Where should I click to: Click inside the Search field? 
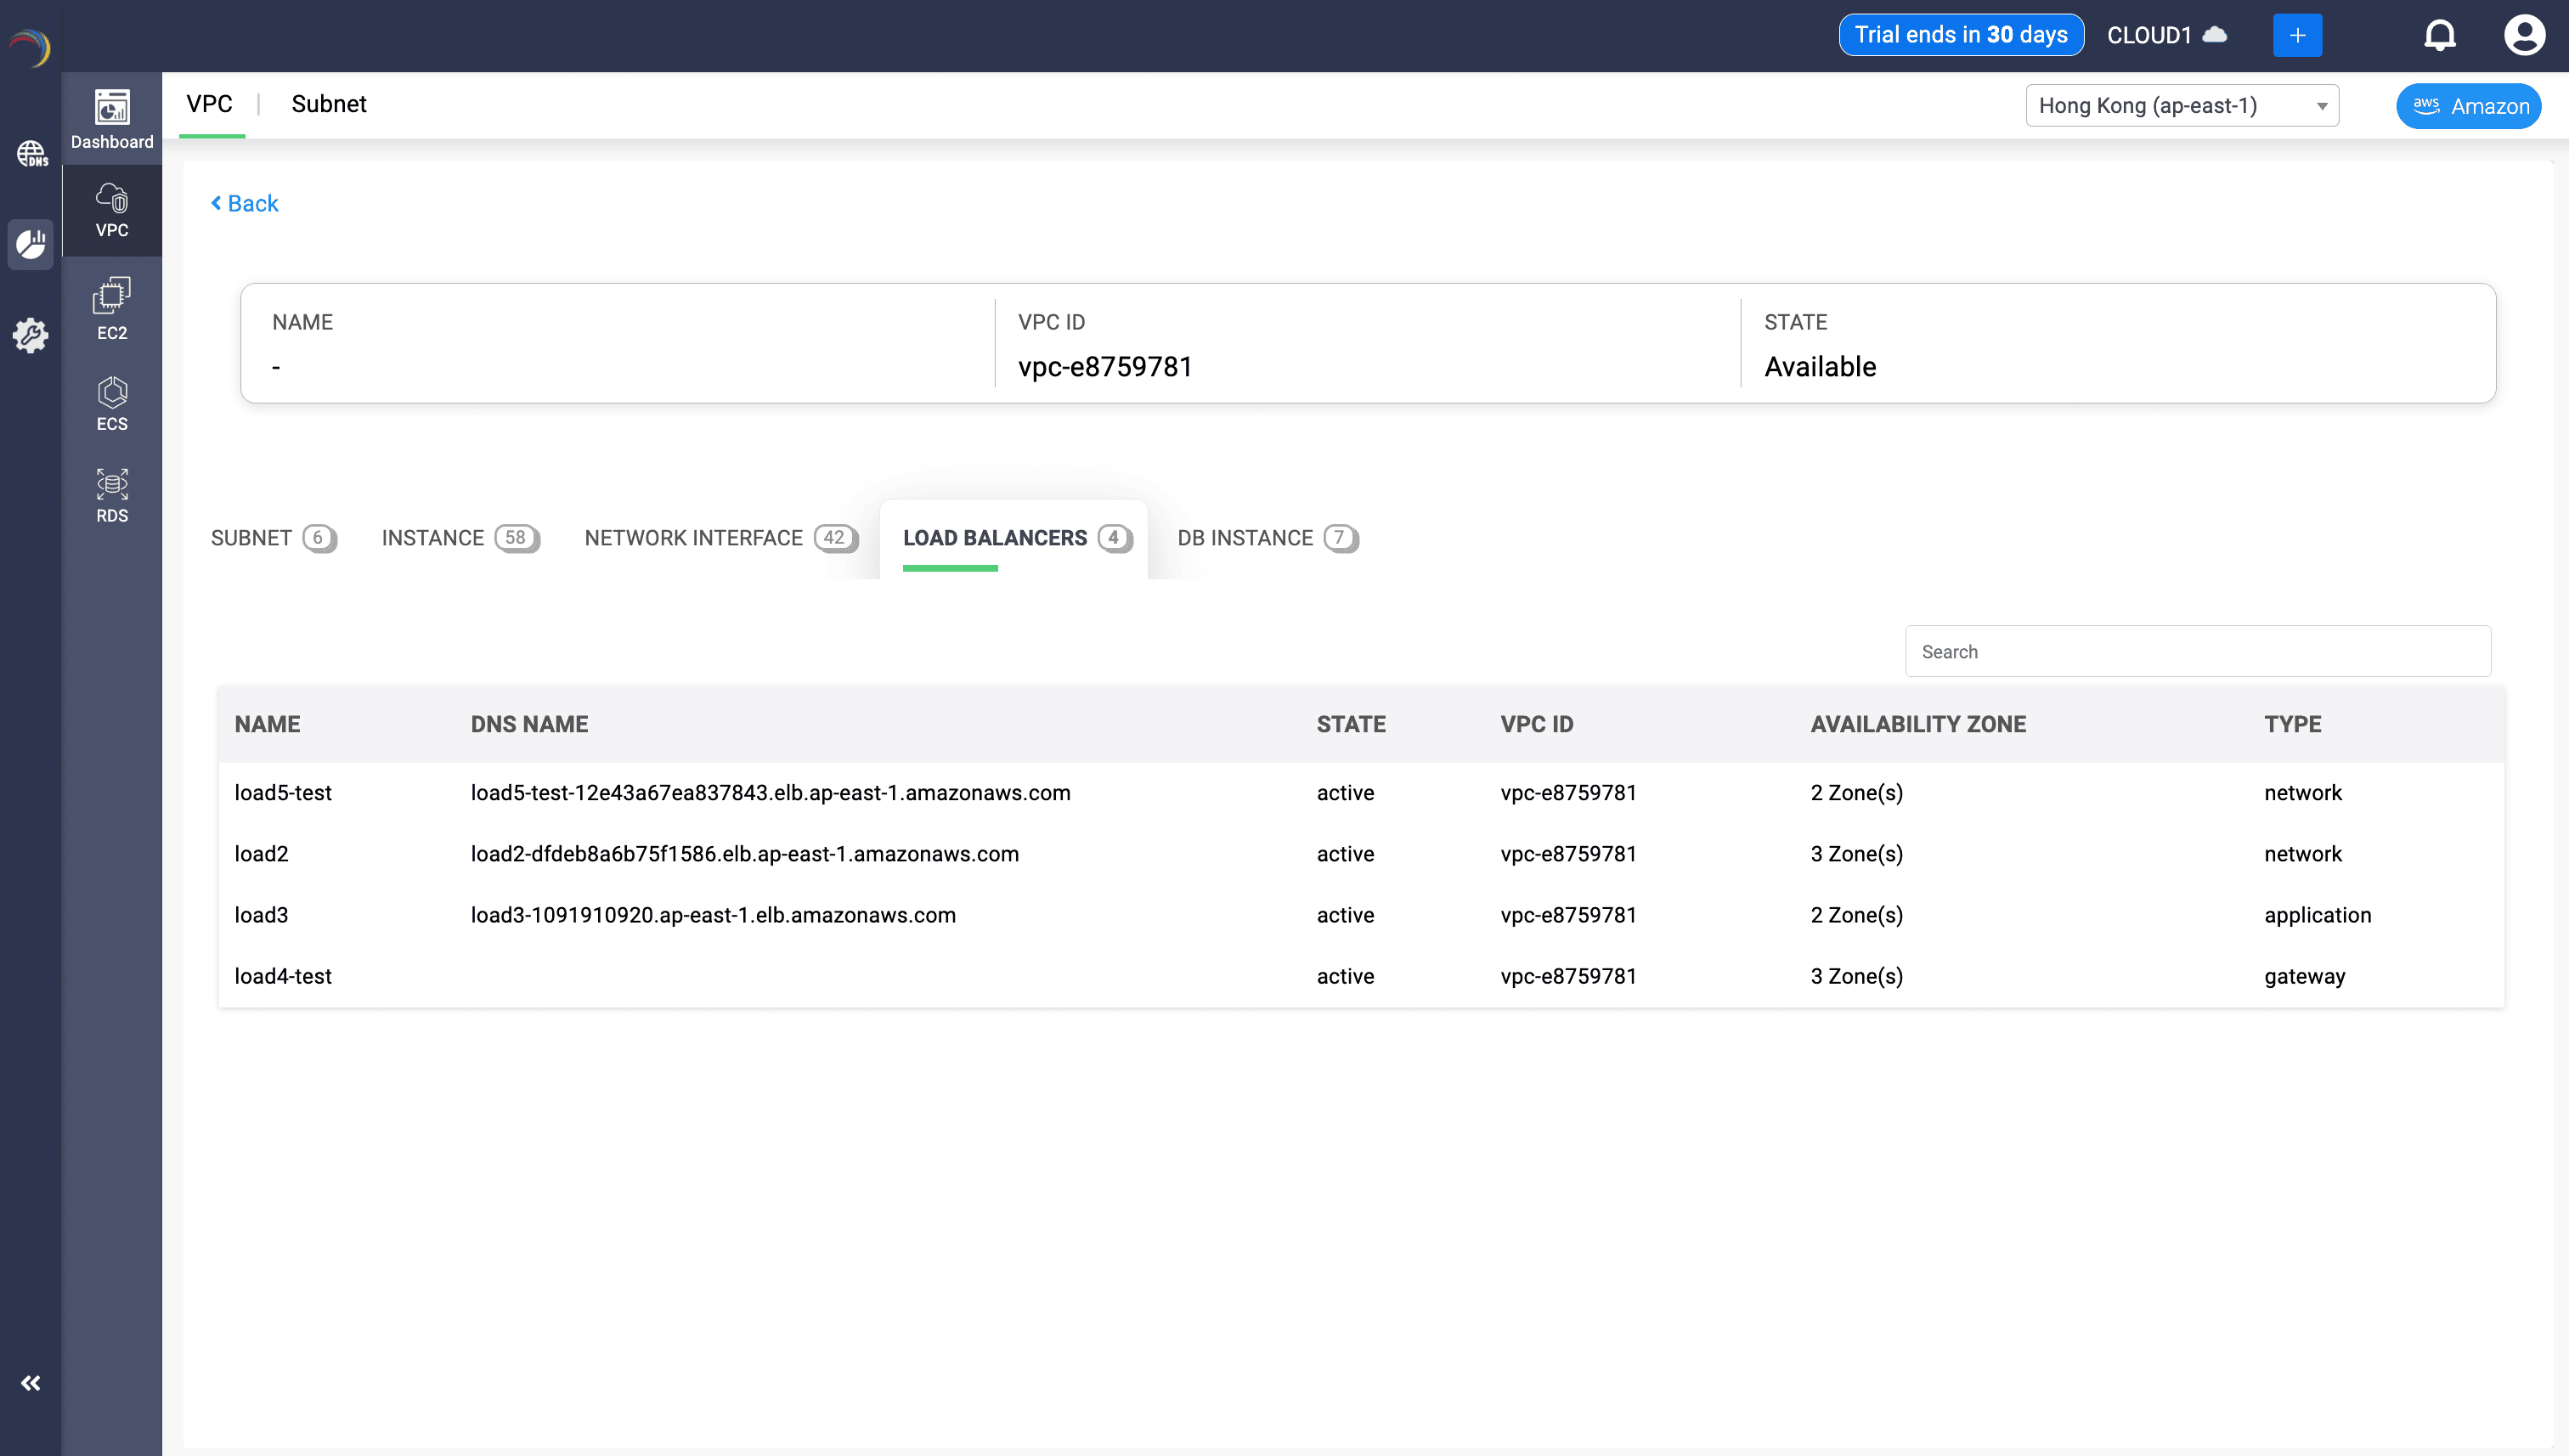click(x=2197, y=651)
